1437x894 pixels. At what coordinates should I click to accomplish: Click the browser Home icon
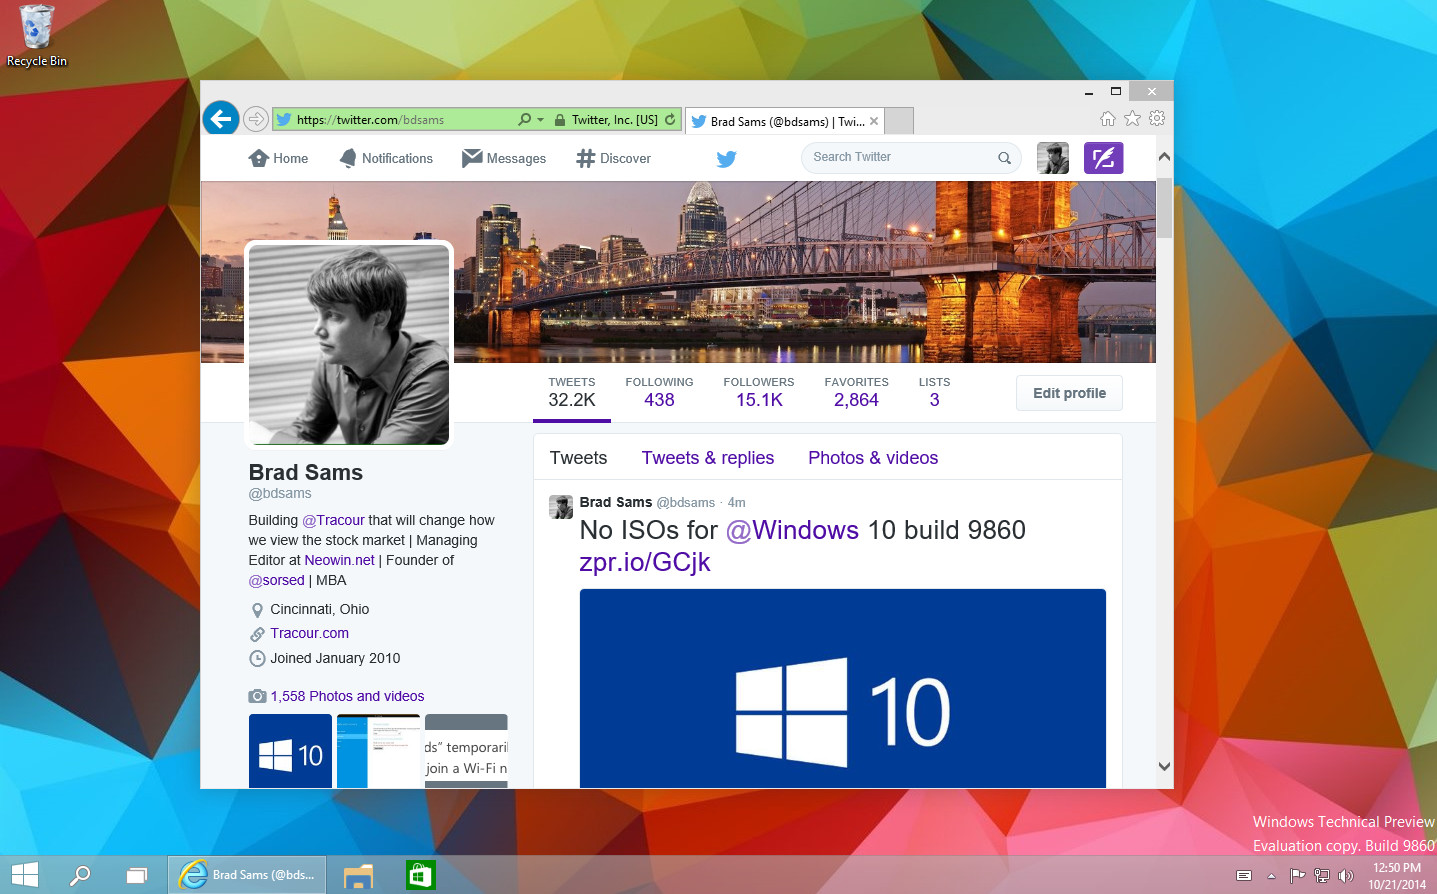tap(1108, 119)
